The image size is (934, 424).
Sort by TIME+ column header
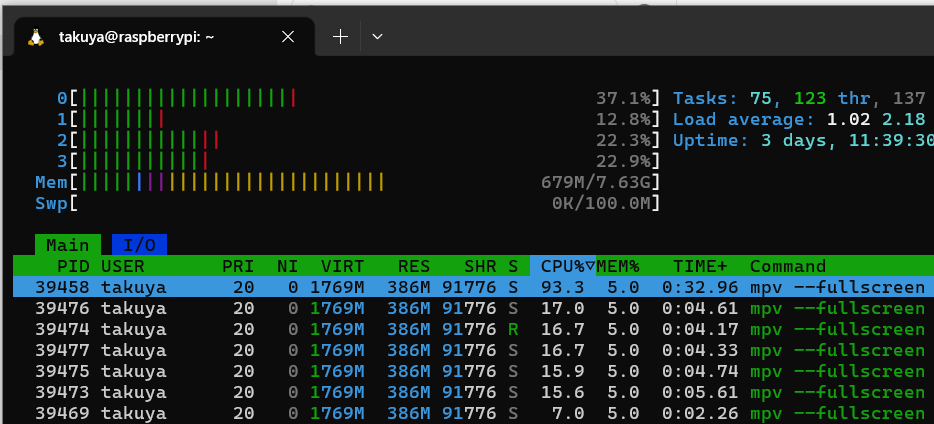700,266
